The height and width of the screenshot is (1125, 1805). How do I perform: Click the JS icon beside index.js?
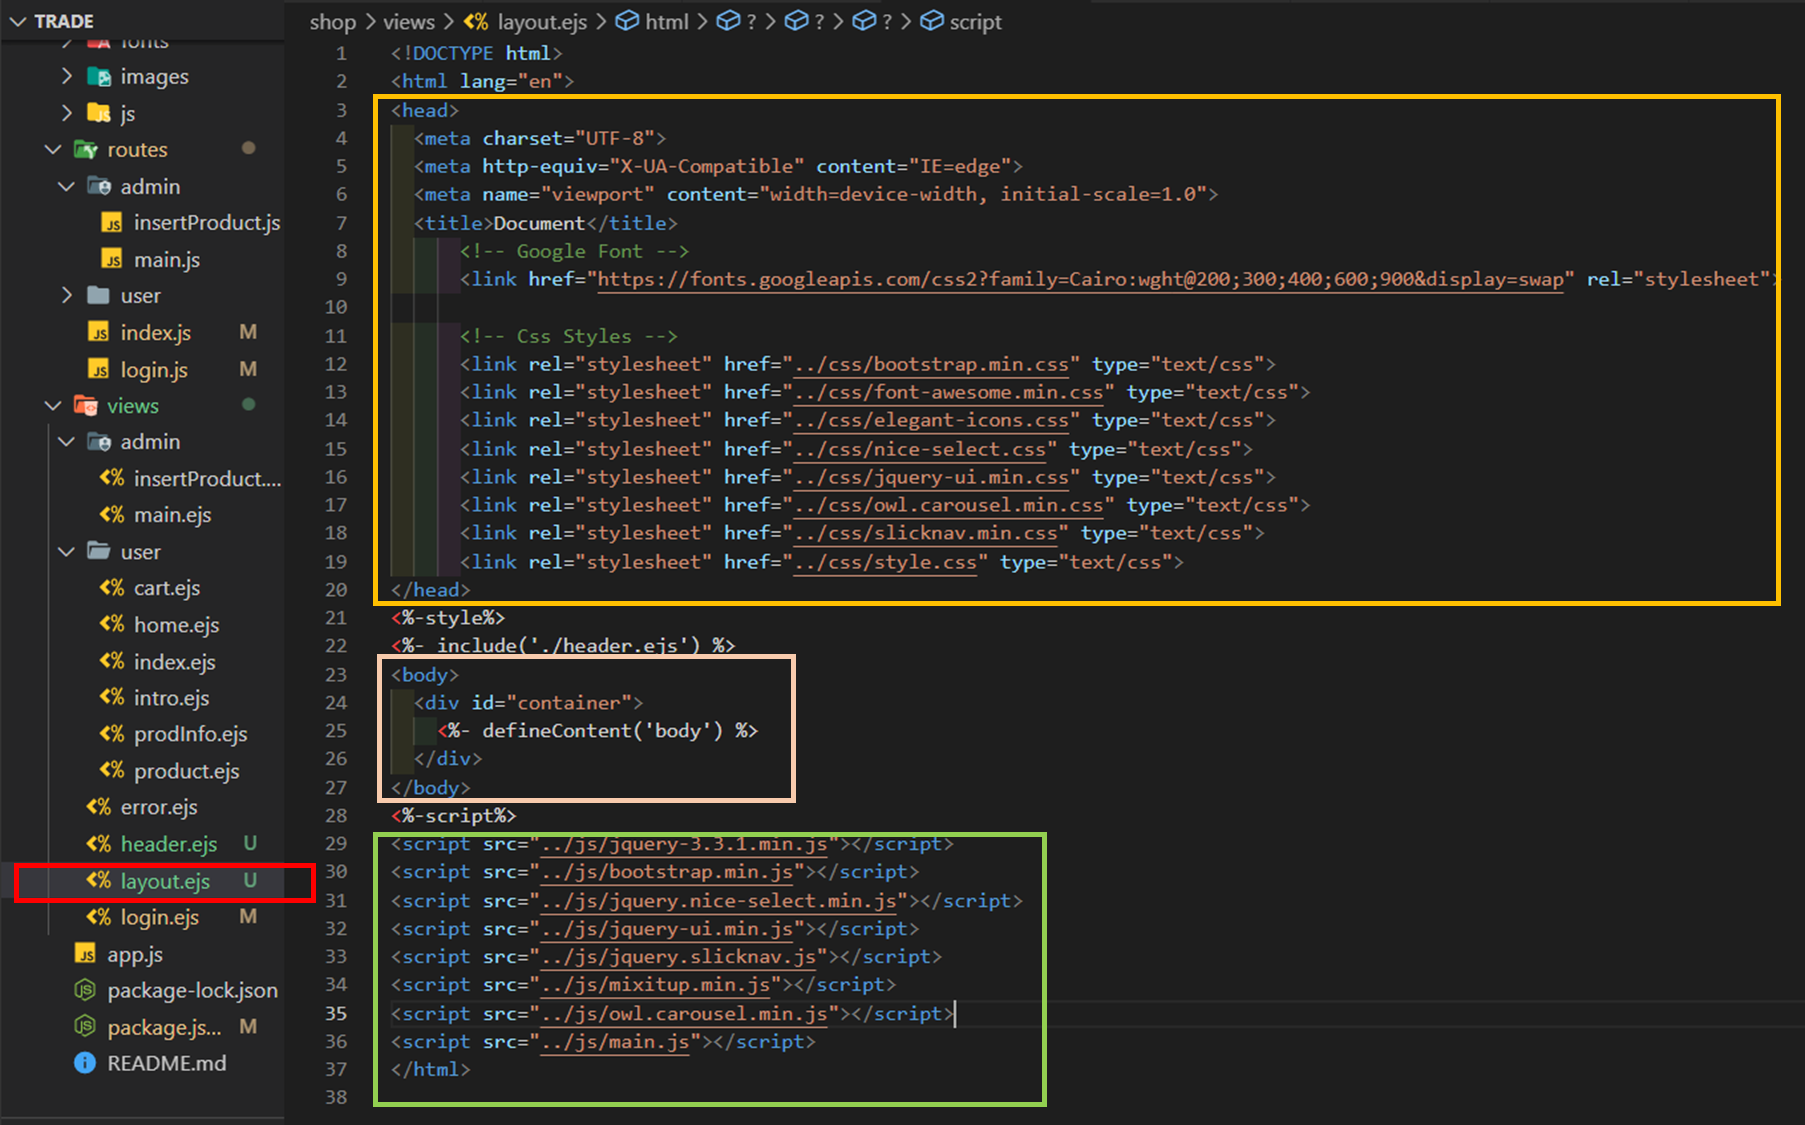[98, 332]
